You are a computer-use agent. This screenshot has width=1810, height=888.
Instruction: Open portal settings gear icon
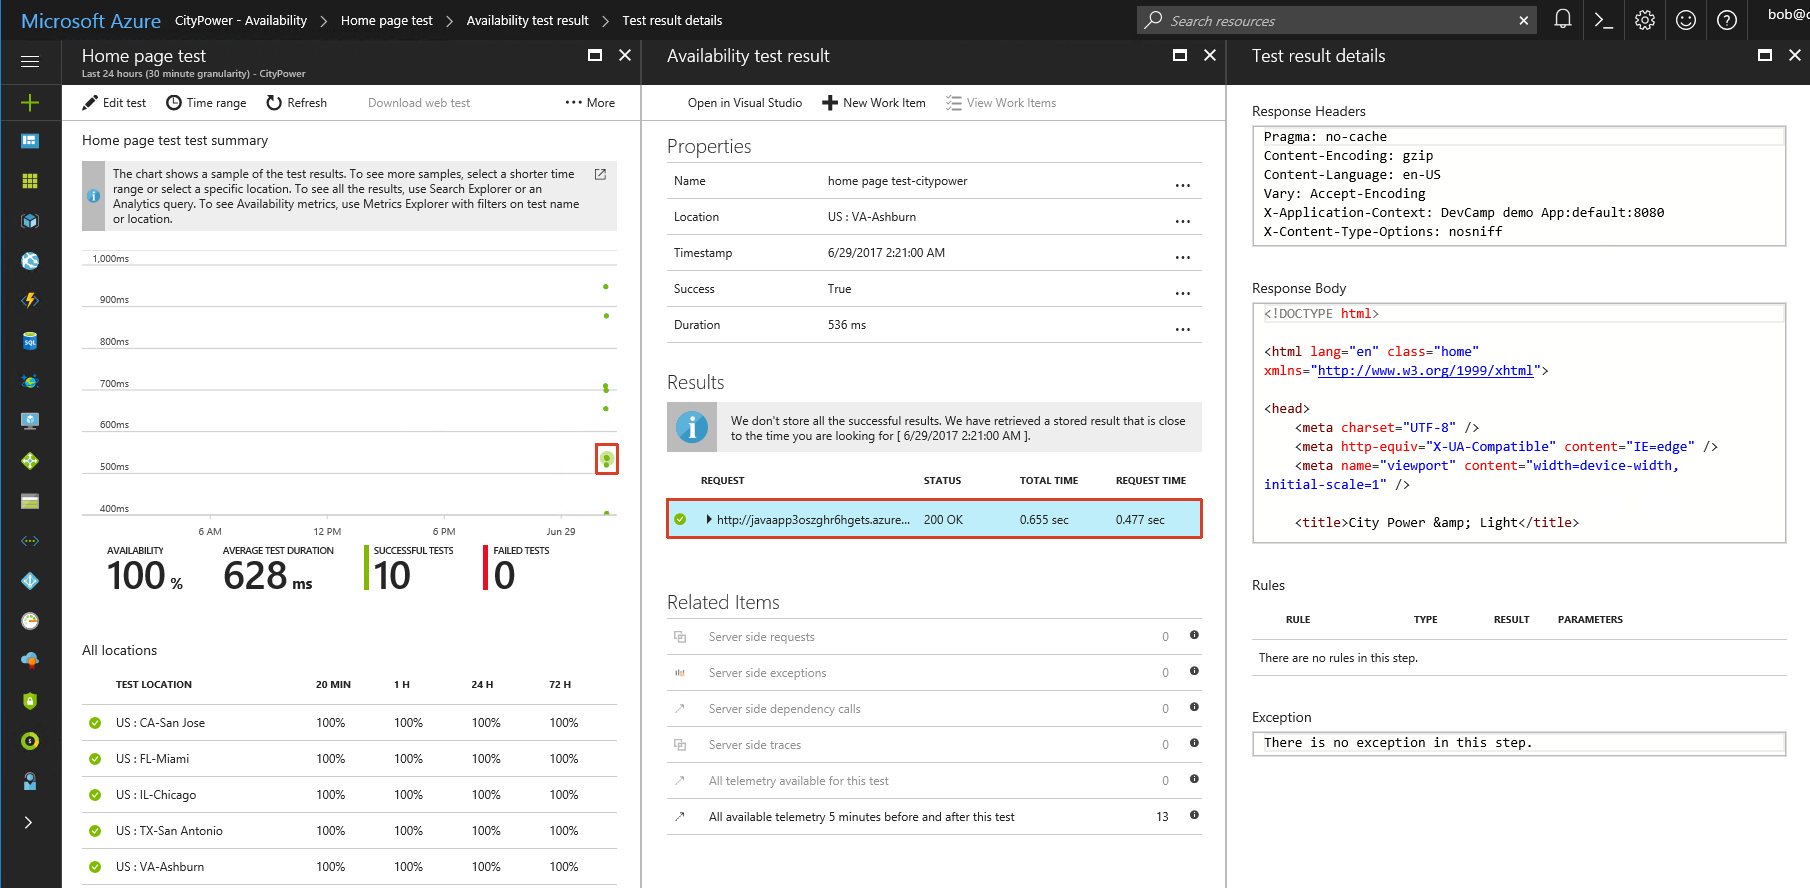pyautogui.click(x=1645, y=20)
